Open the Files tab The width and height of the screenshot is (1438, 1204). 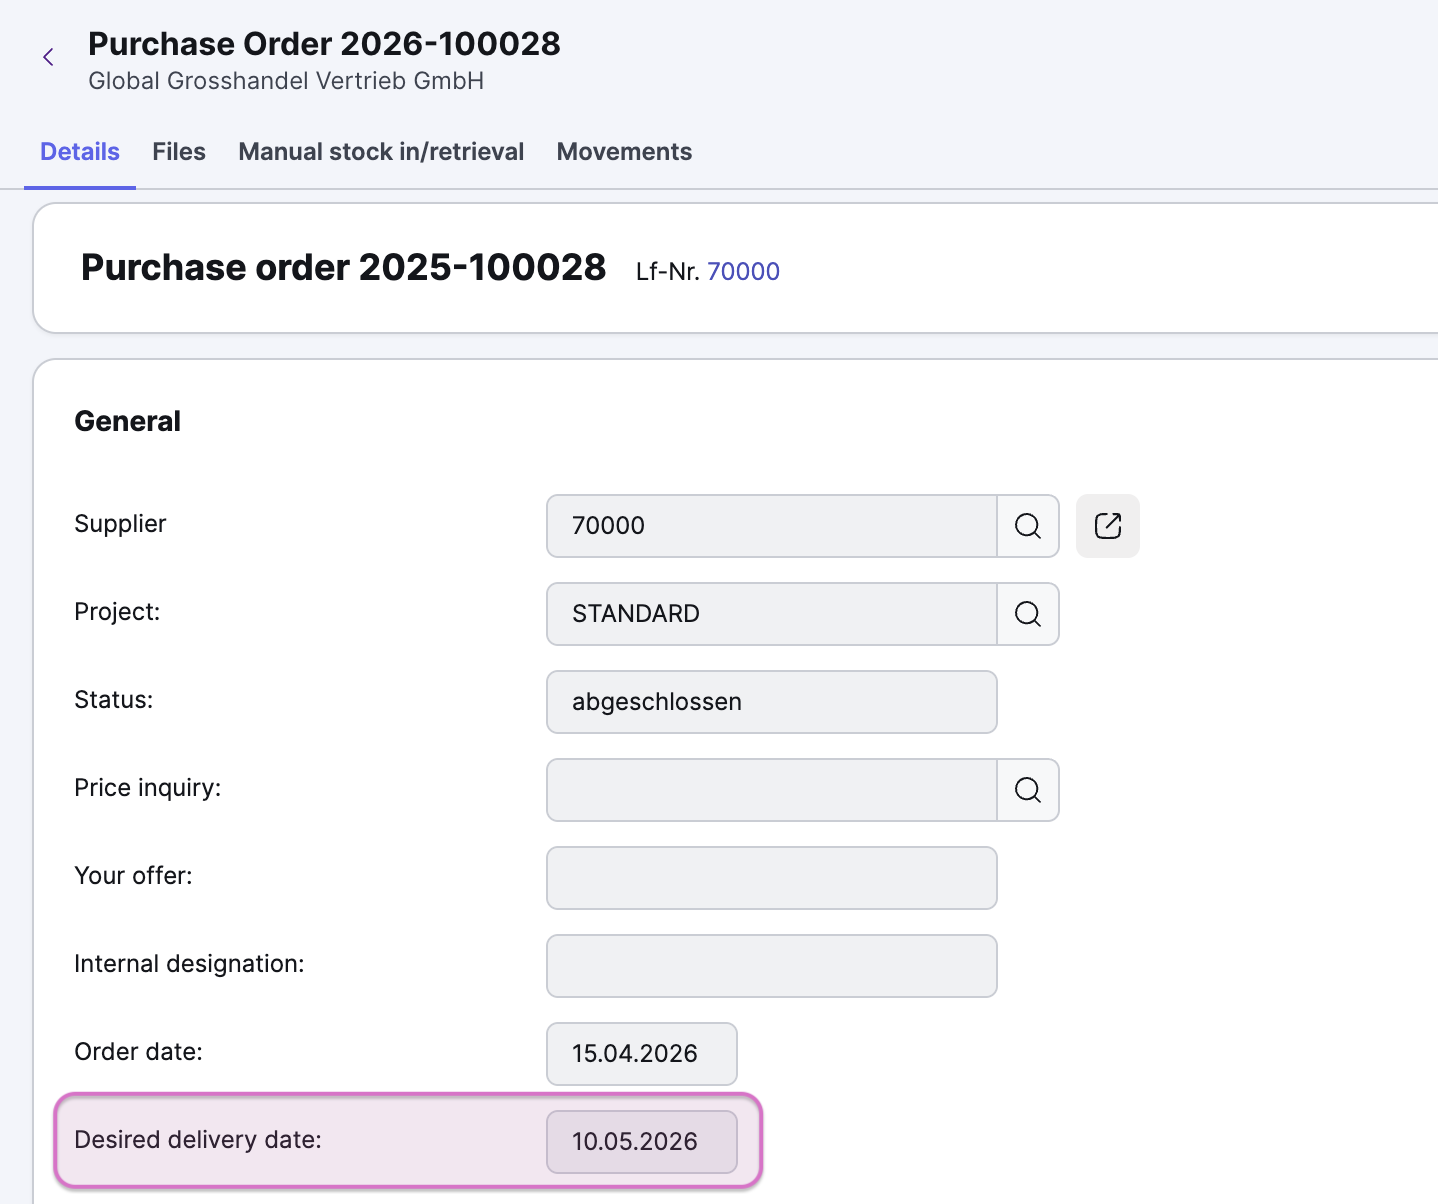(x=179, y=152)
